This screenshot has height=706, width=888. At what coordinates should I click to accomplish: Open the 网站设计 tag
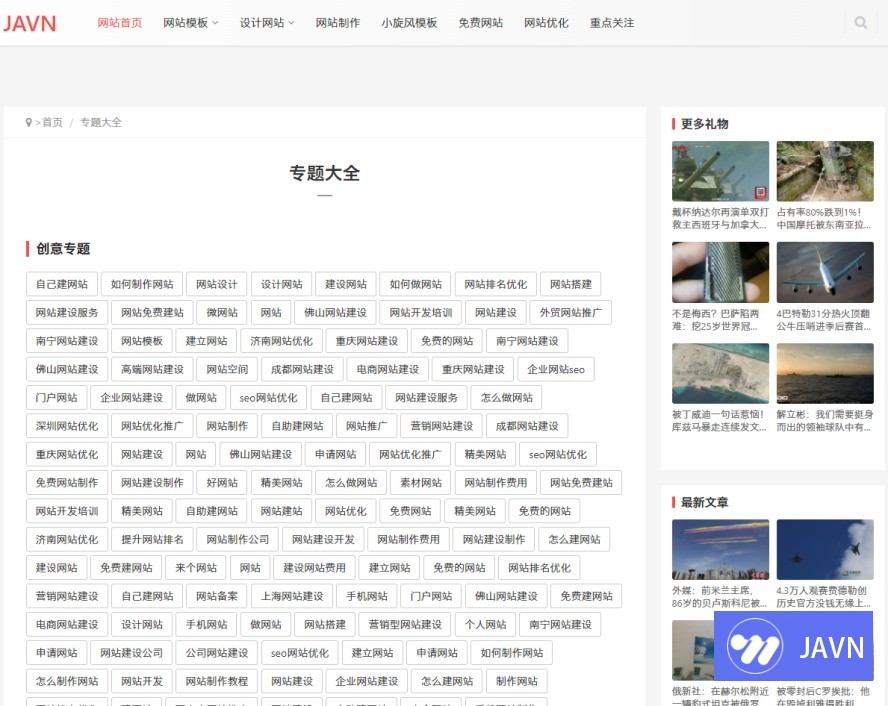coord(216,284)
